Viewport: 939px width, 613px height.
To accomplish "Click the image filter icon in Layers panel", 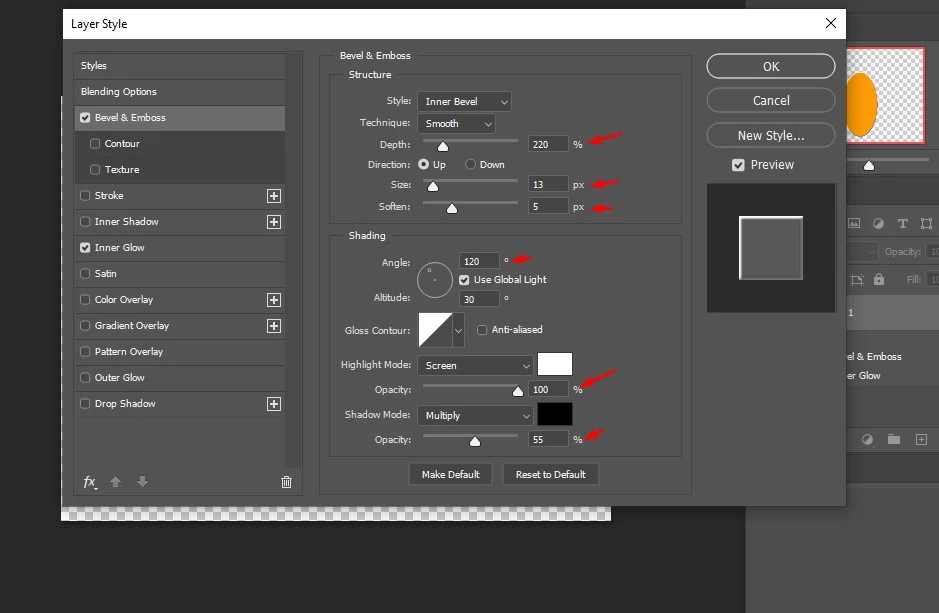I will point(854,223).
